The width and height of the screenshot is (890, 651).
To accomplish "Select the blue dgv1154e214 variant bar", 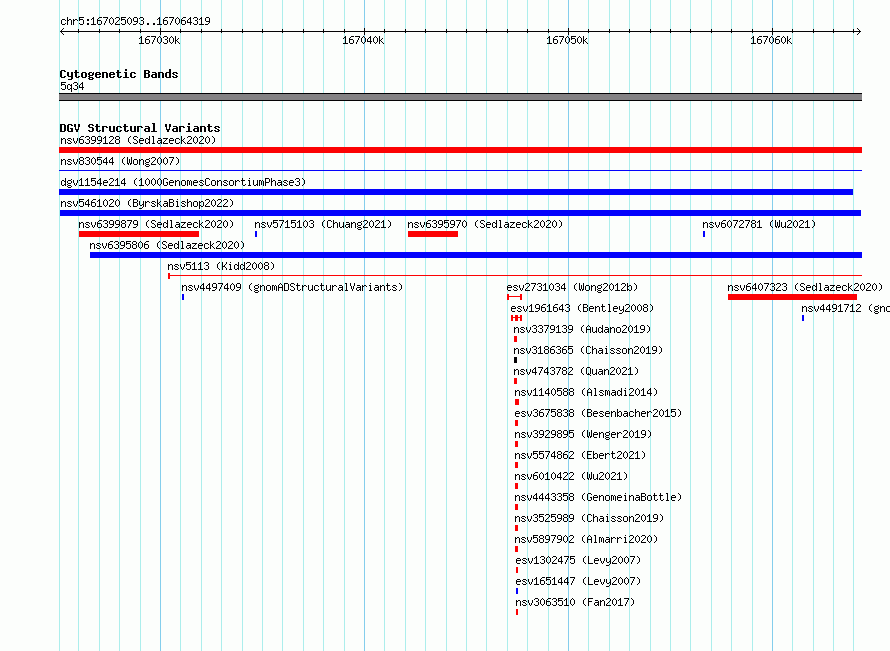I will pyautogui.click(x=456, y=192).
